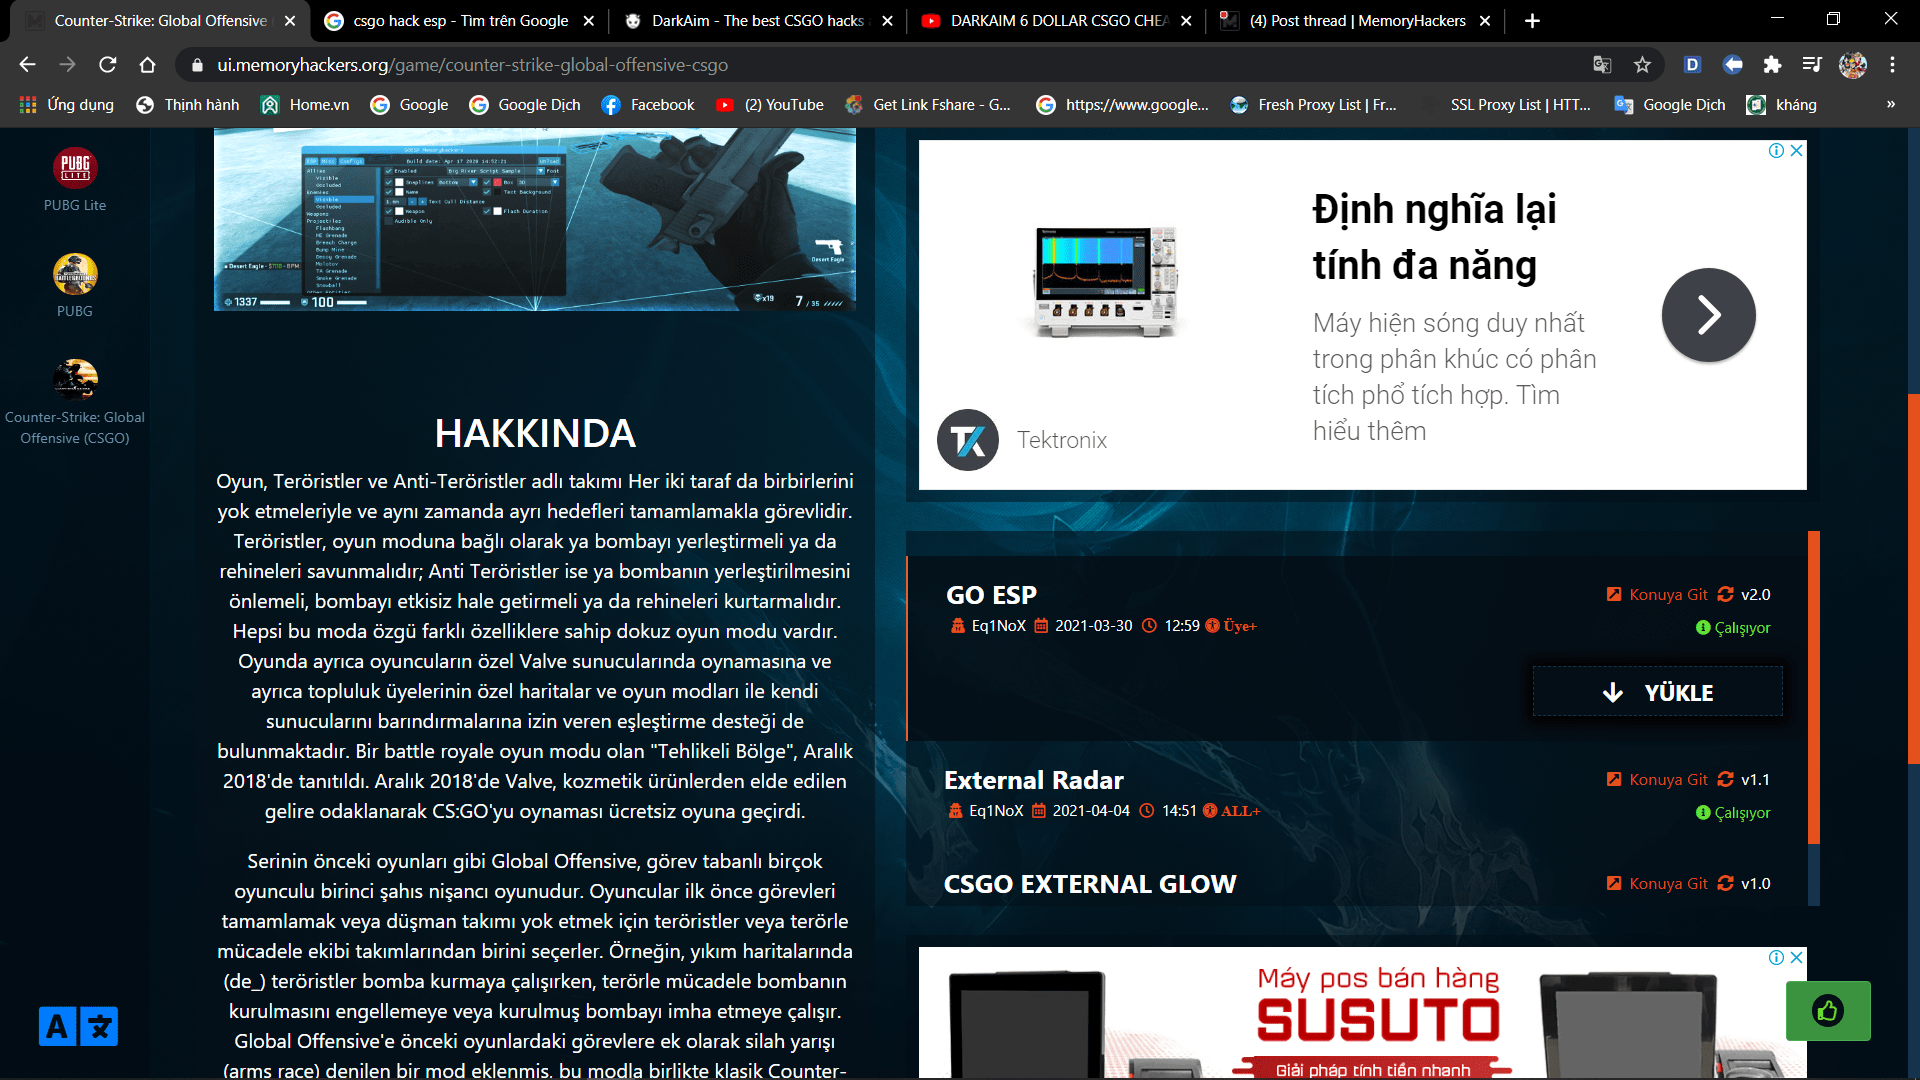The image size is (1920, 1080).
Task: Close the SUSUTO advertisement
Action: 1796,957
